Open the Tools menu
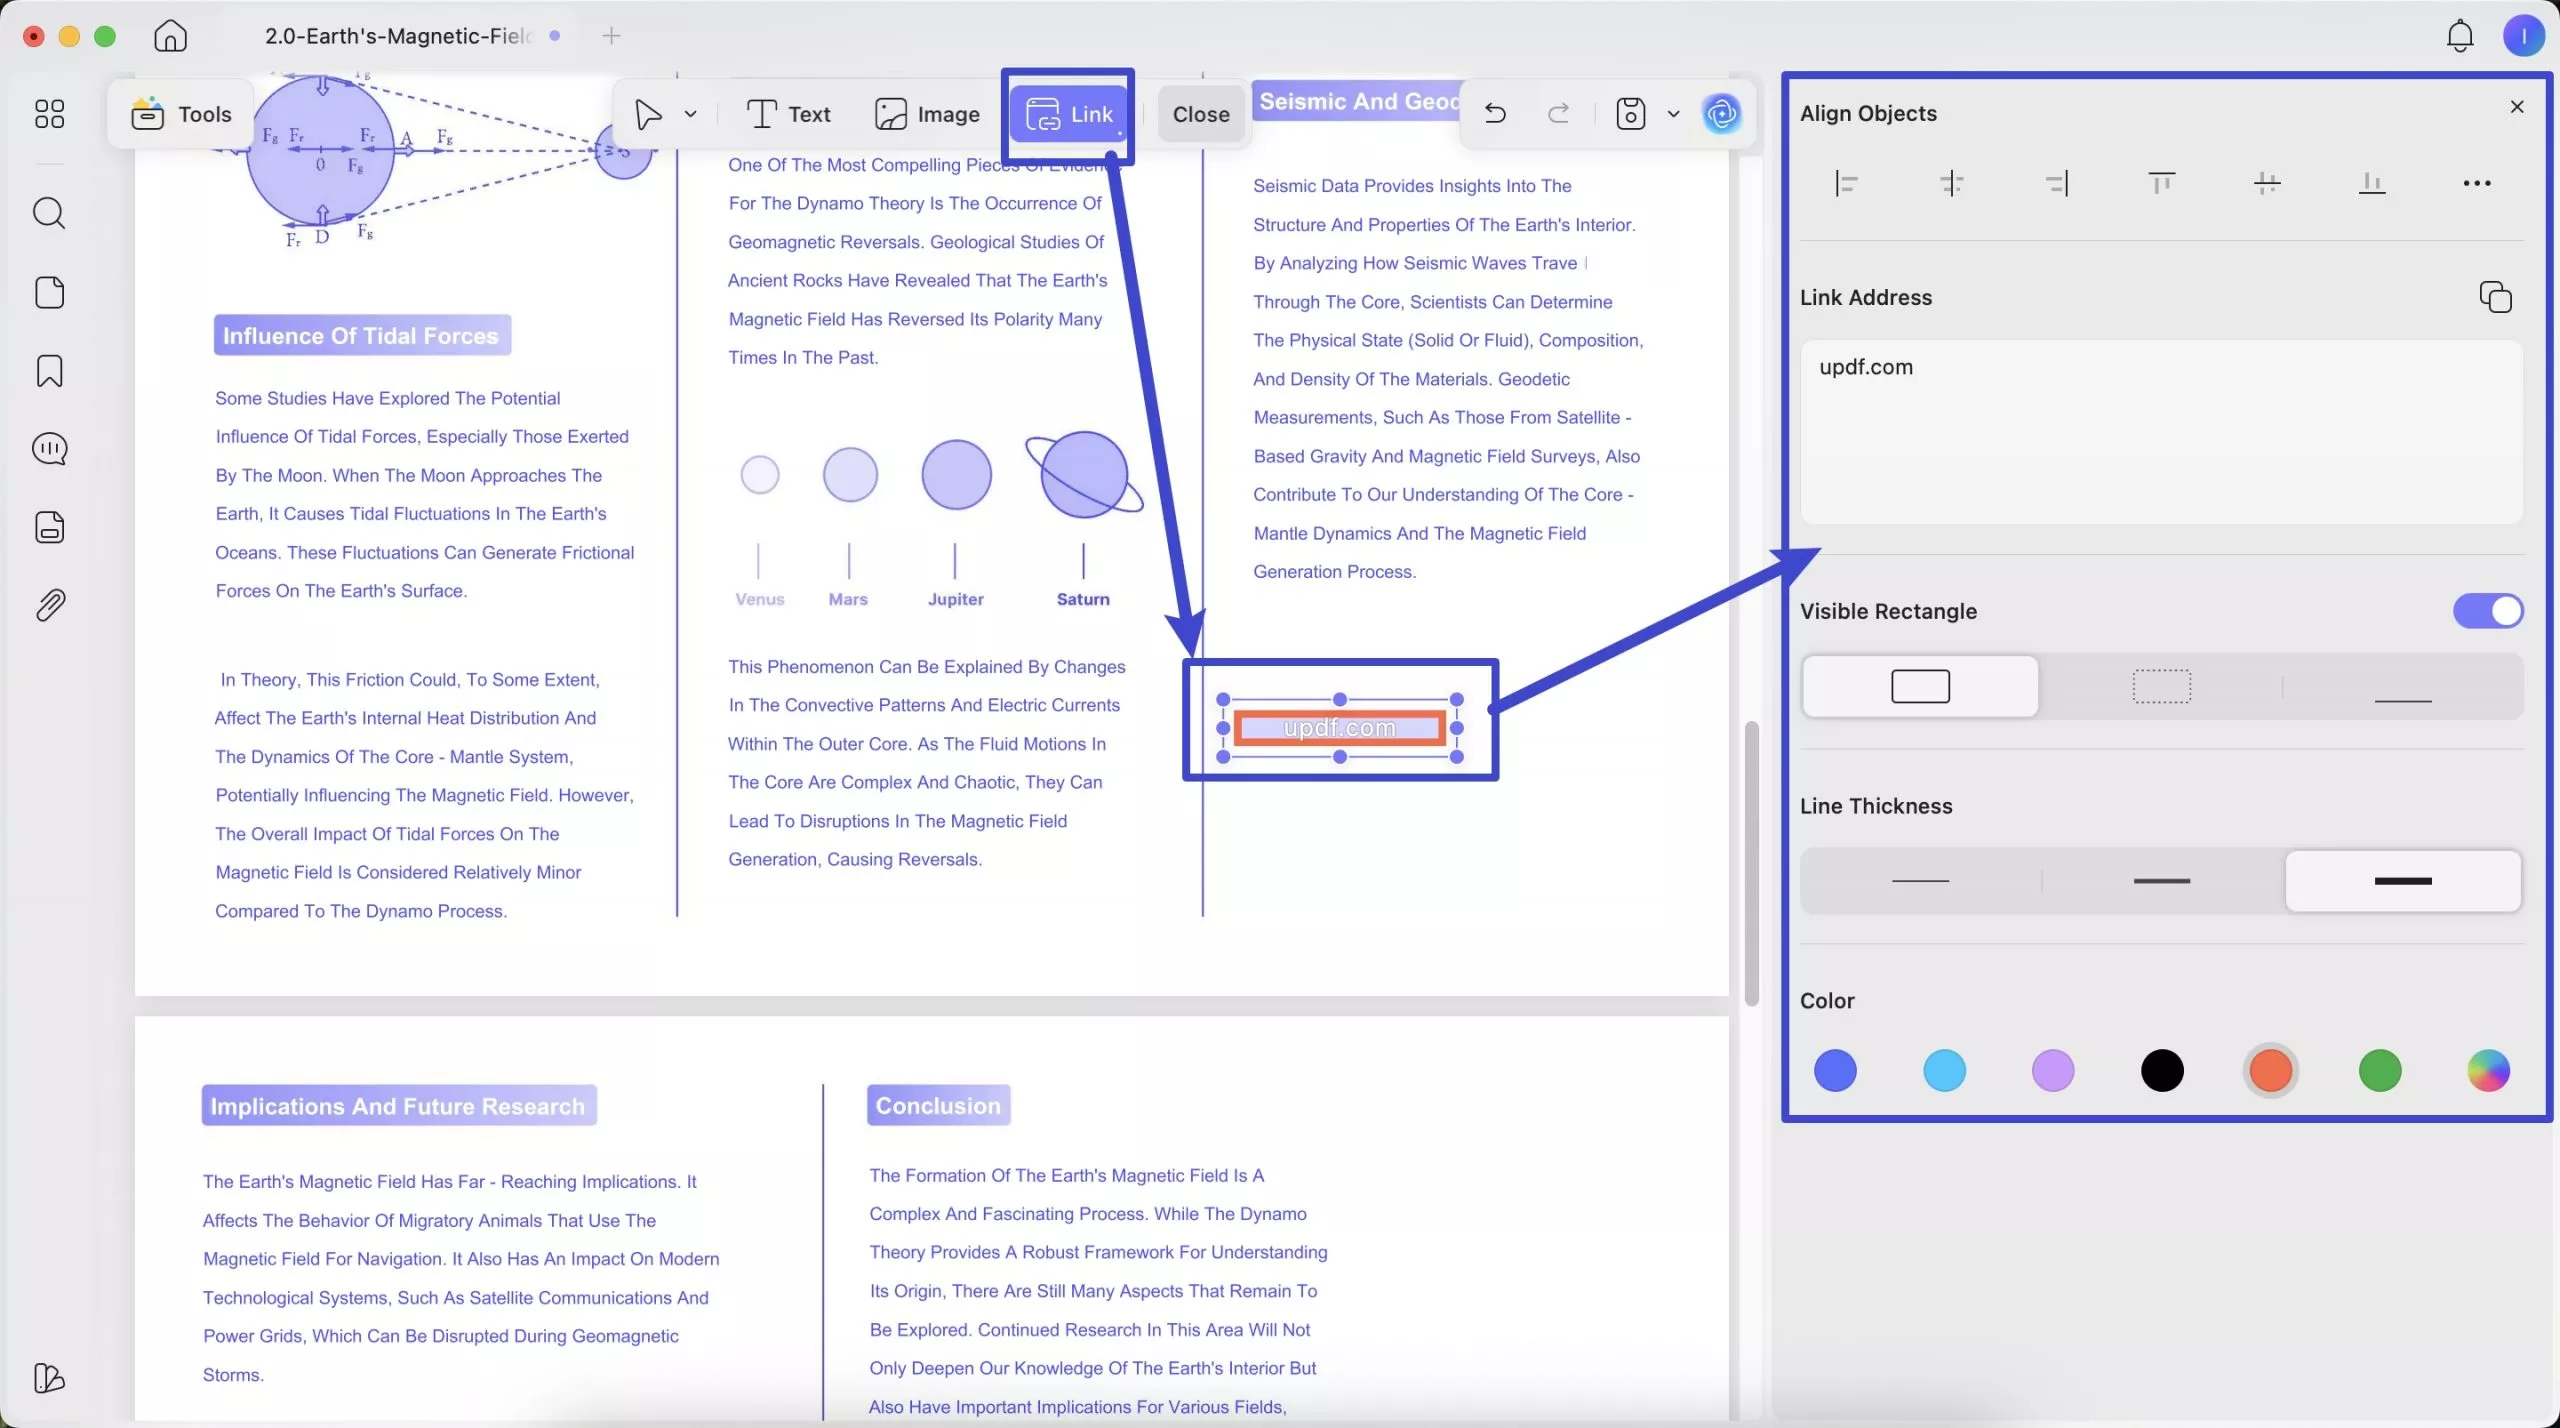The width and height of the screenshot is (2560, 1428). (x=180, y=113)
